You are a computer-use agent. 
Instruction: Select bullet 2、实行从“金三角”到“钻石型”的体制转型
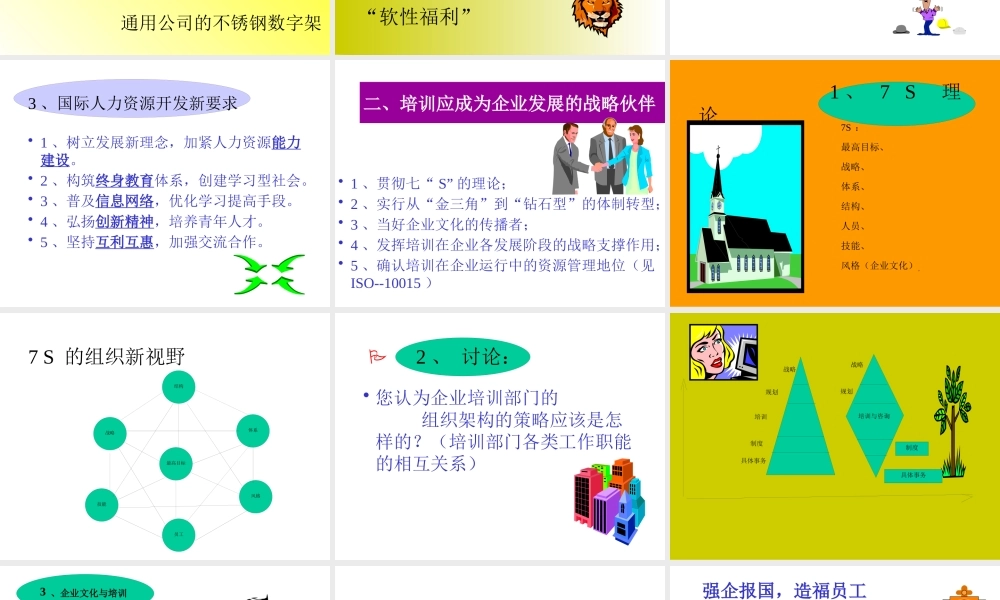click(x=506, y=204)
